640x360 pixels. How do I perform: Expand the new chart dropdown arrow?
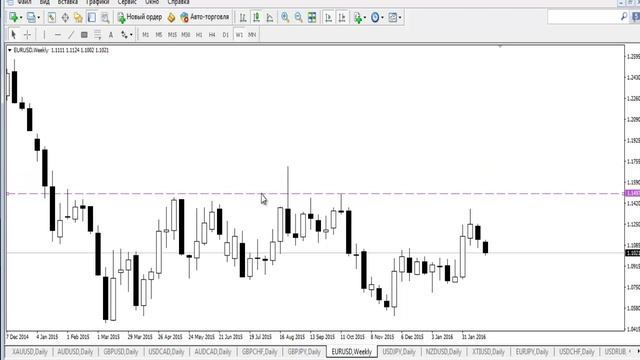click(21, 18)
